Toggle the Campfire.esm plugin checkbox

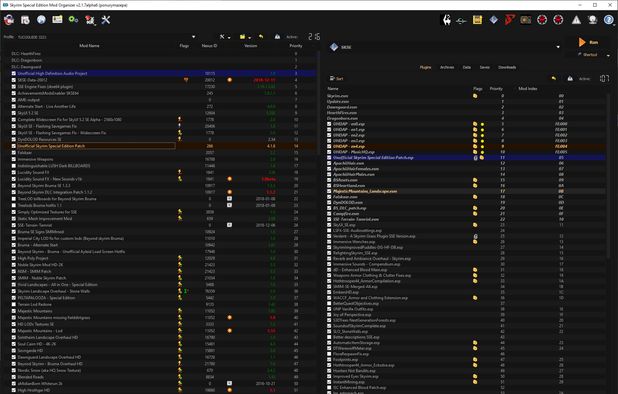coord(329,214)
